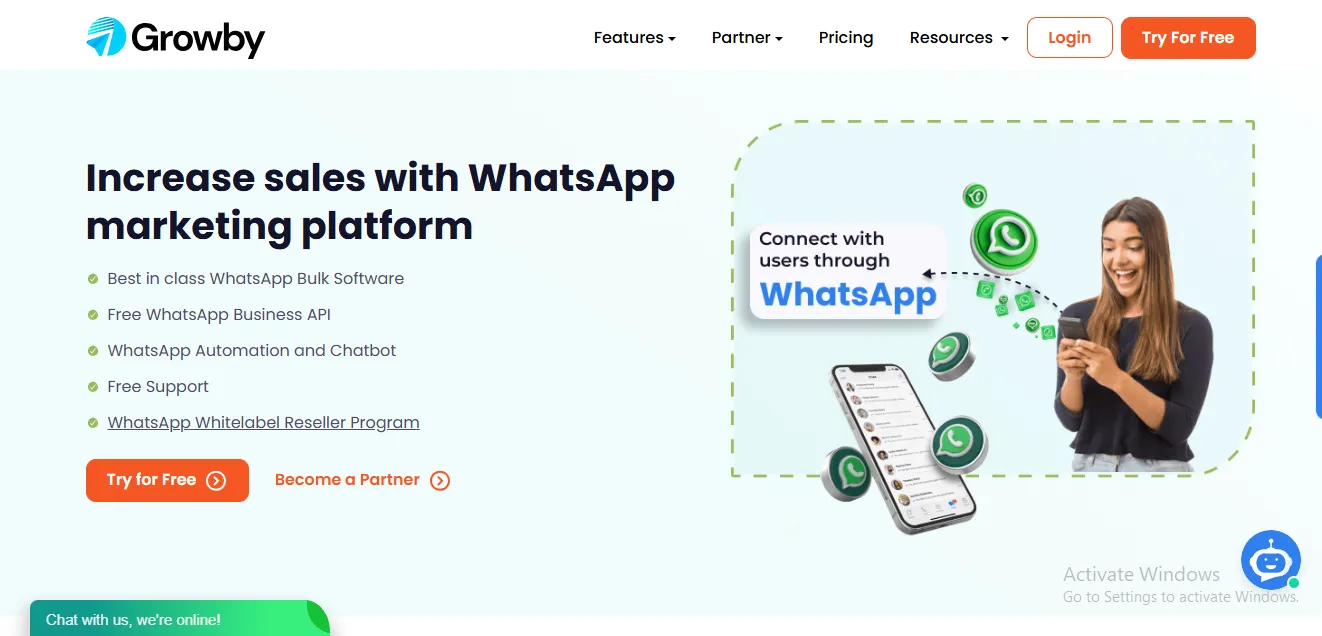This screenshot has width=1322, height=636.
Task: Click the arrow circle icon beside Become a Partner
Action: [x=440, y=480]
